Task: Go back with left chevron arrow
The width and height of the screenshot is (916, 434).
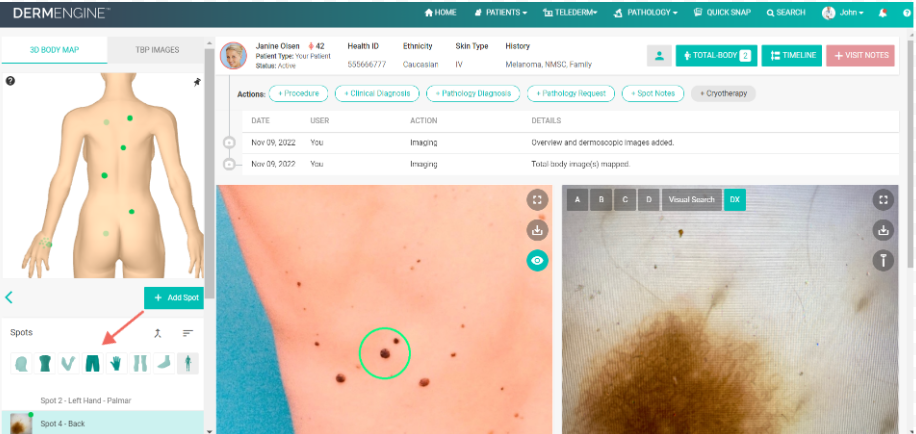Action: (x=9, y=297)
